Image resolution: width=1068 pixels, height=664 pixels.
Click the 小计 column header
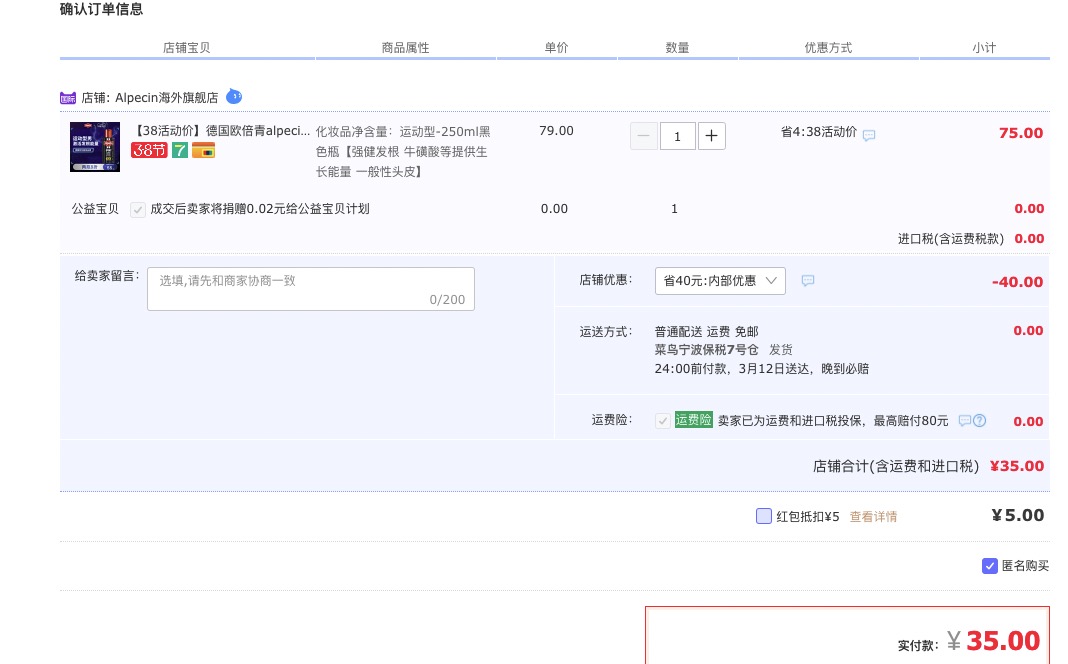coord(984,48)
